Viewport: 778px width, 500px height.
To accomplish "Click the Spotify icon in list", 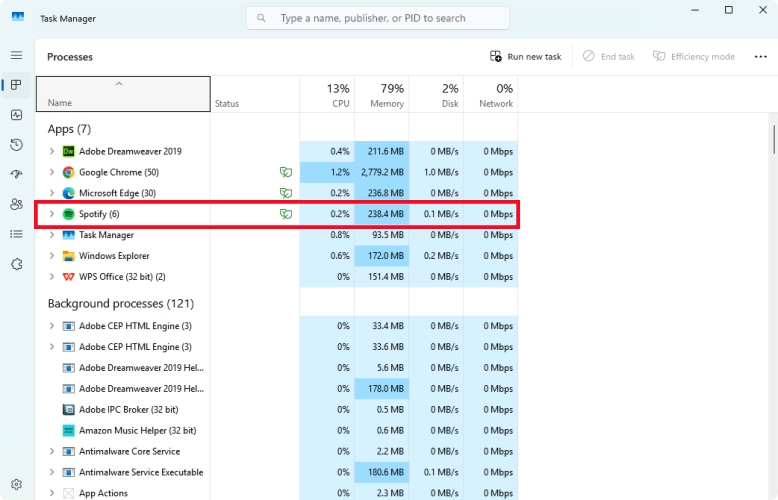I will tap(68, 214).
